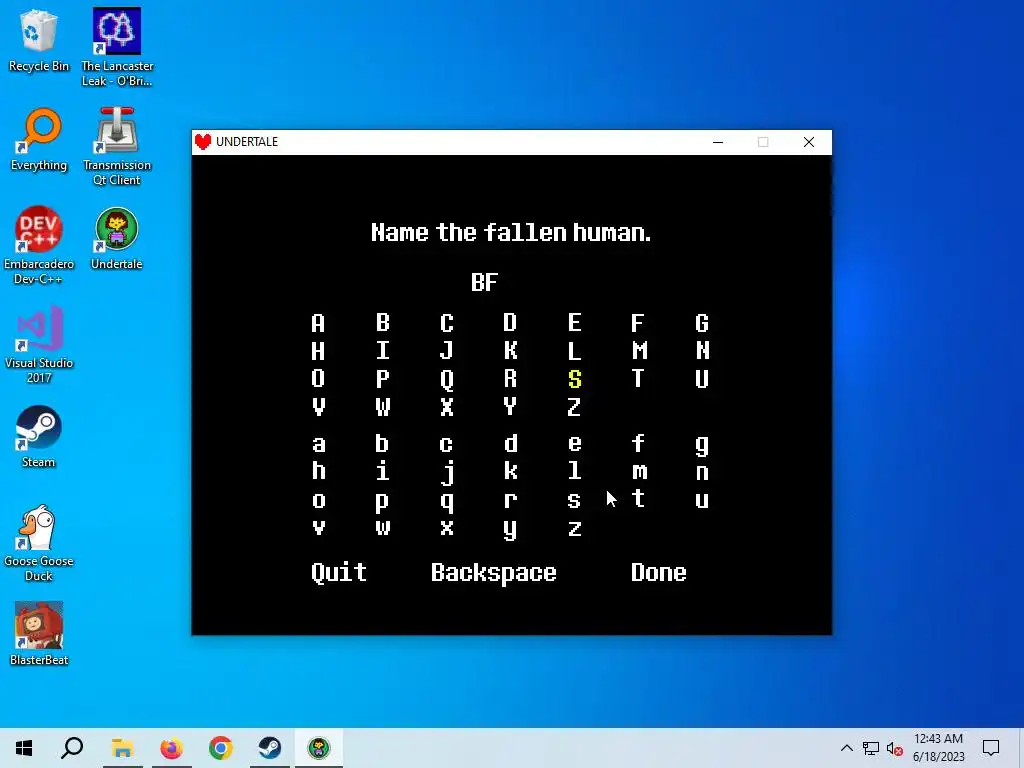Pick uppercase letter E

pyautogui.click(x=575, y=323)
